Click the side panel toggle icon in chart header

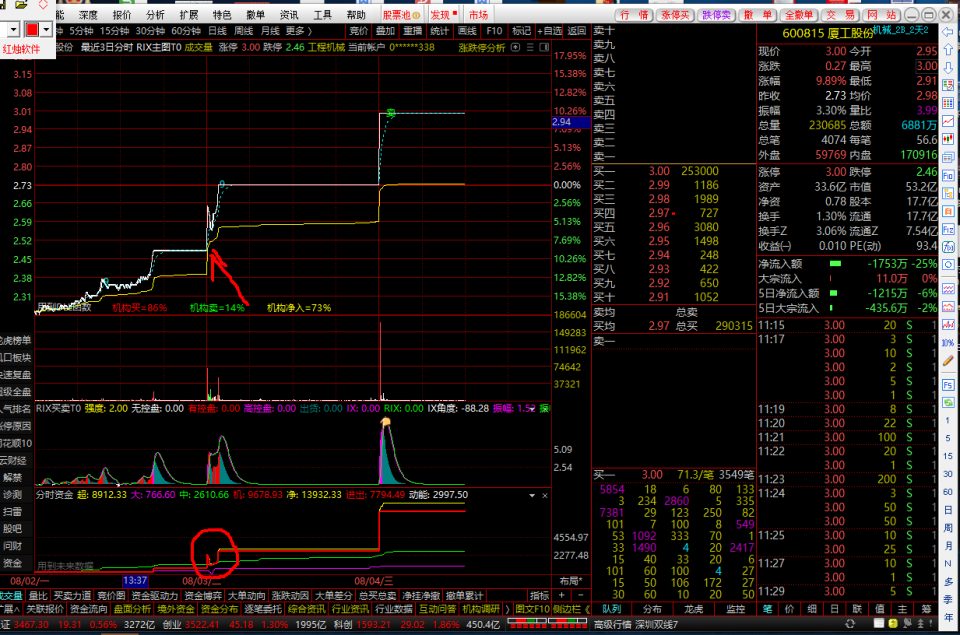(544, 47)
